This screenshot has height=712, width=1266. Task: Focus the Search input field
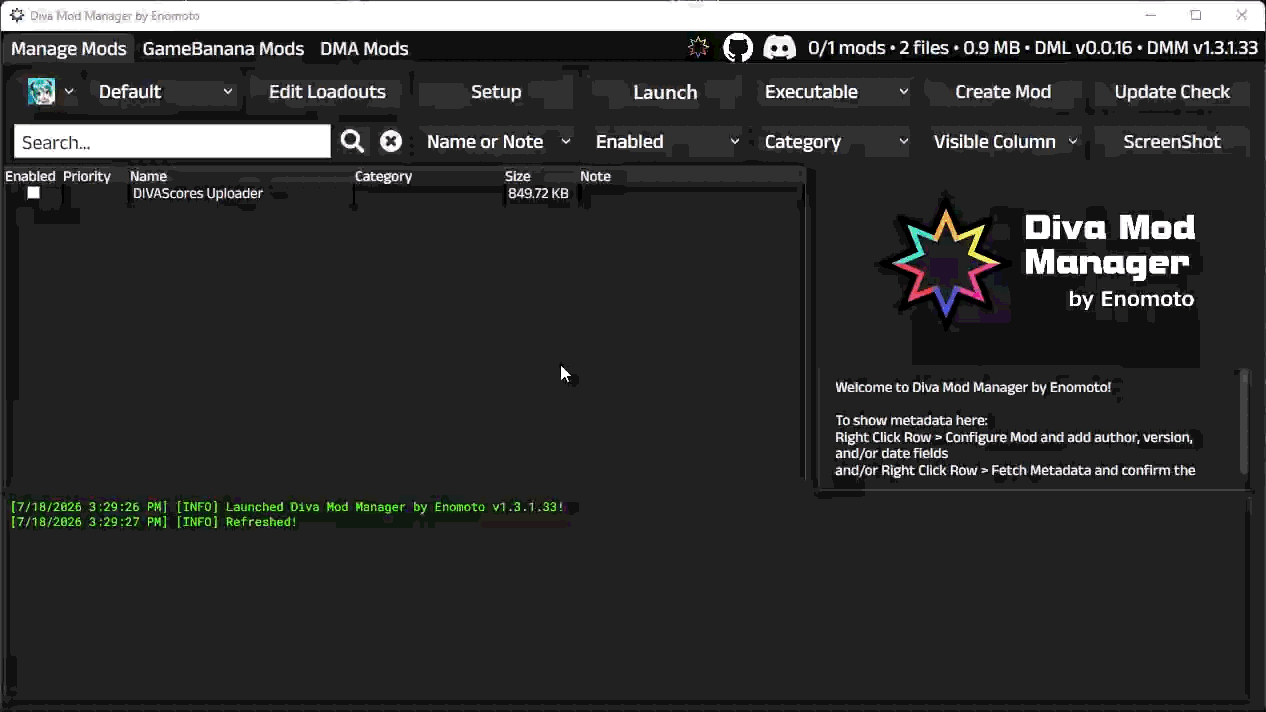pos(172,142)
